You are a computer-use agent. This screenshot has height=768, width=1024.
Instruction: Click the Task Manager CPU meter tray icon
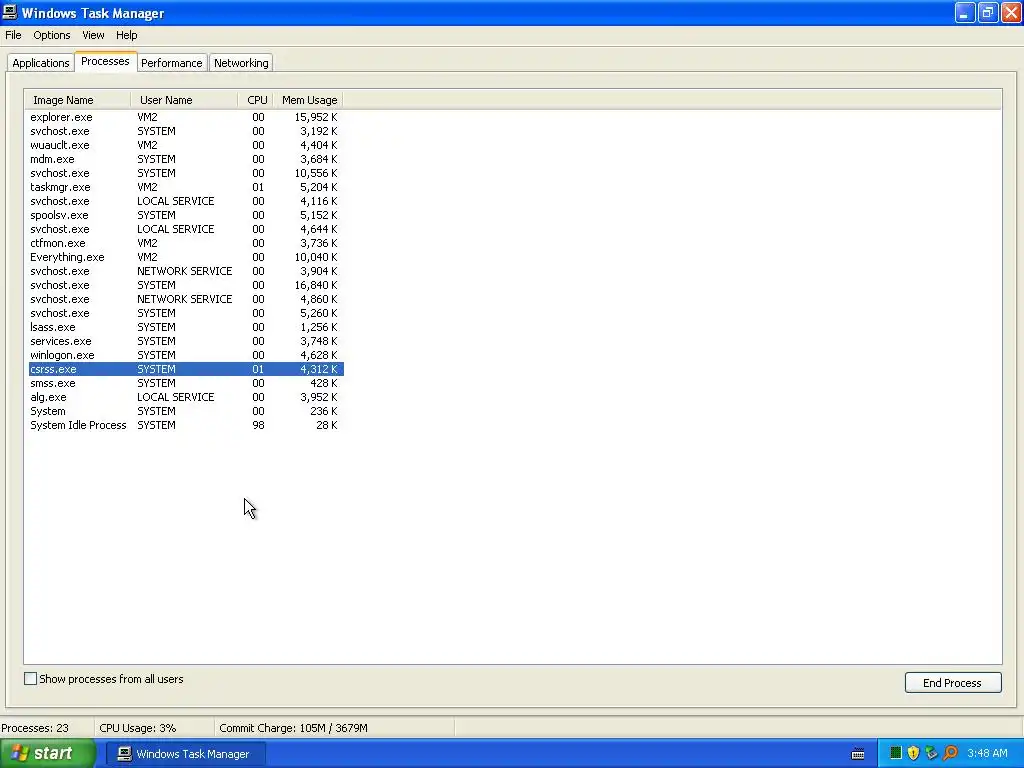point(895,753)
